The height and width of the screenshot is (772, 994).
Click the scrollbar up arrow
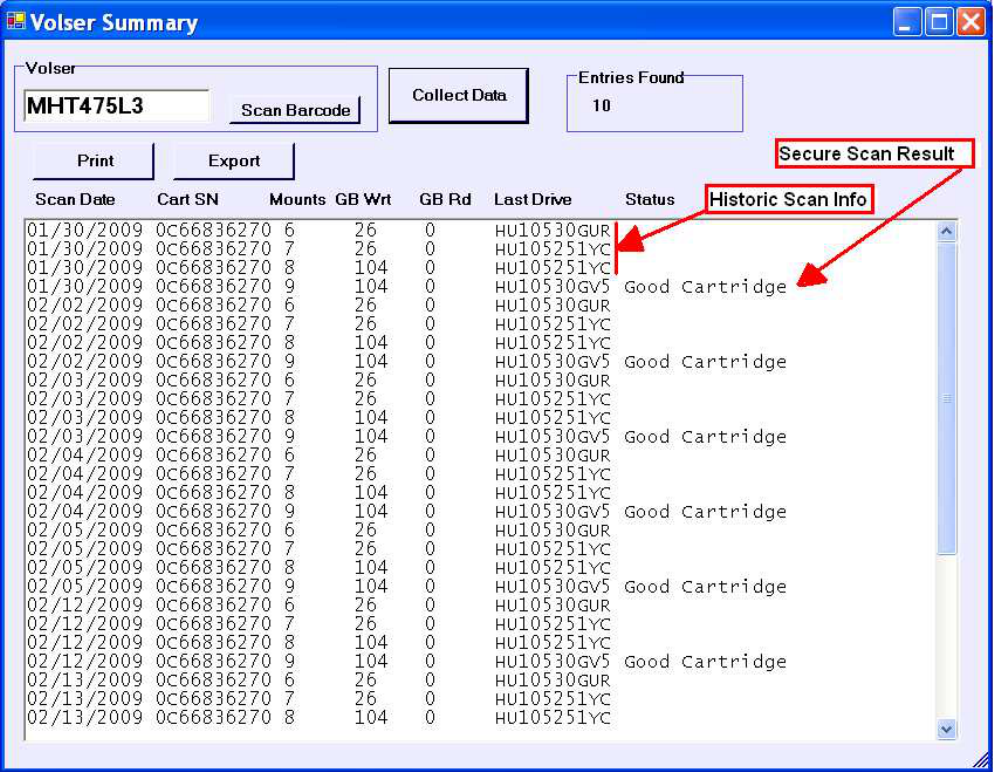946,231
